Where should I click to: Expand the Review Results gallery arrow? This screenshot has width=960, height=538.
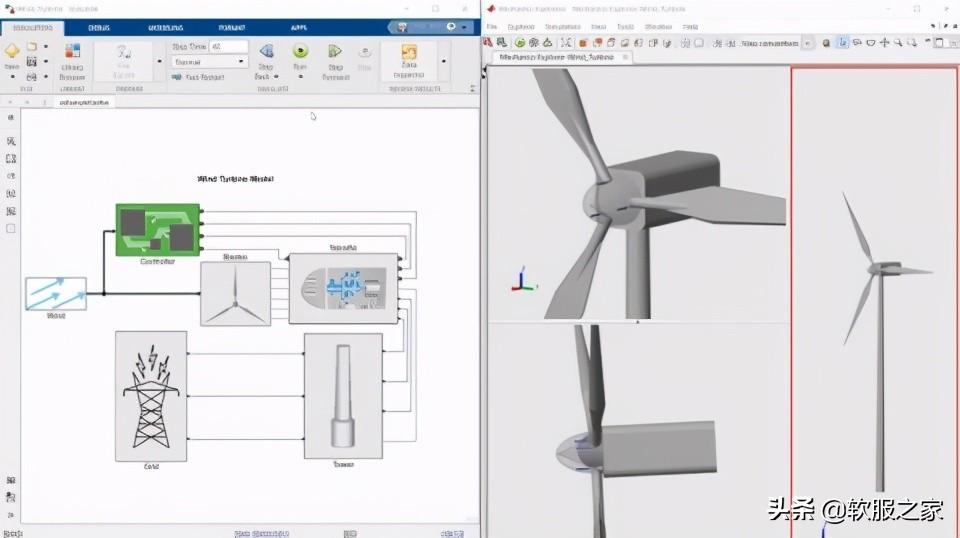[445, 62]
